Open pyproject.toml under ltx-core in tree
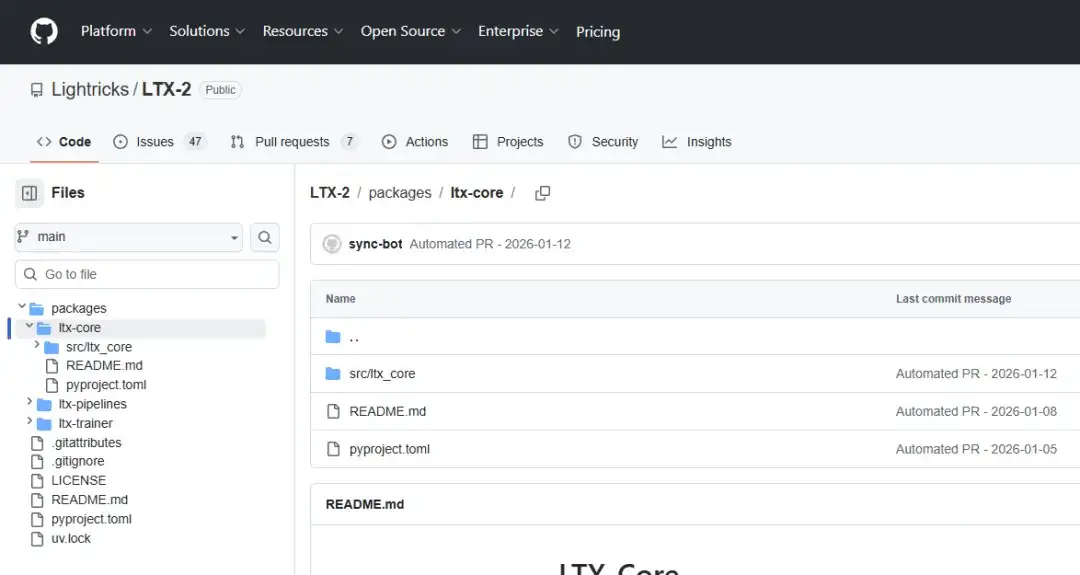 (106, 385)
